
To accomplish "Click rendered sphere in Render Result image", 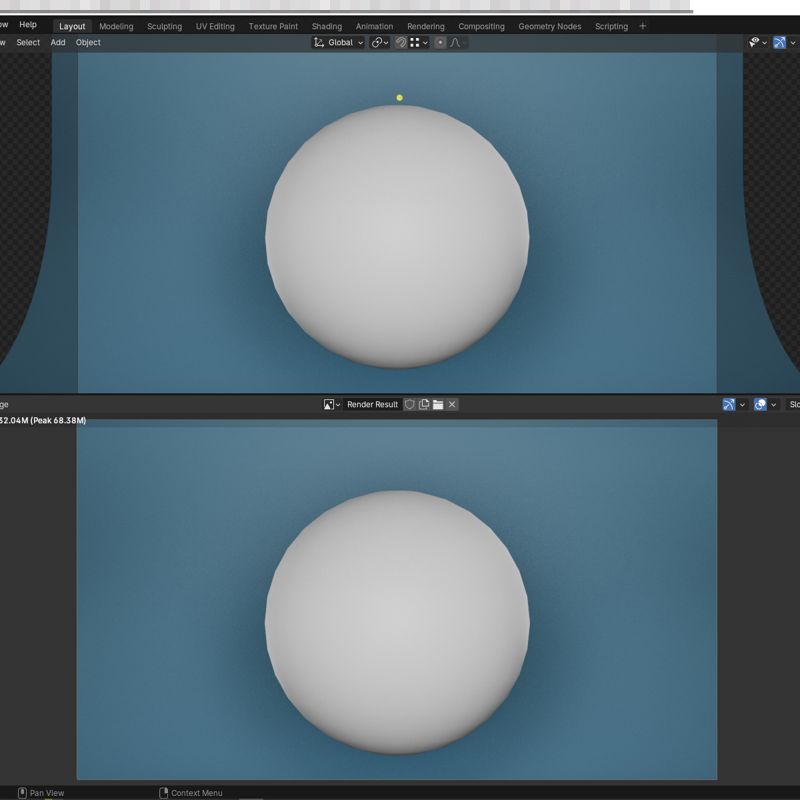I will point(397,622).
